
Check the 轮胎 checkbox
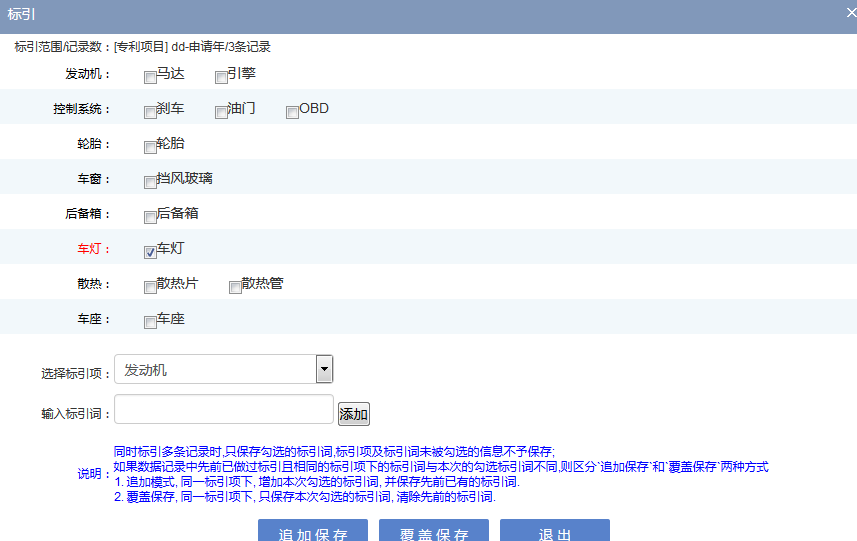point(150,147)
